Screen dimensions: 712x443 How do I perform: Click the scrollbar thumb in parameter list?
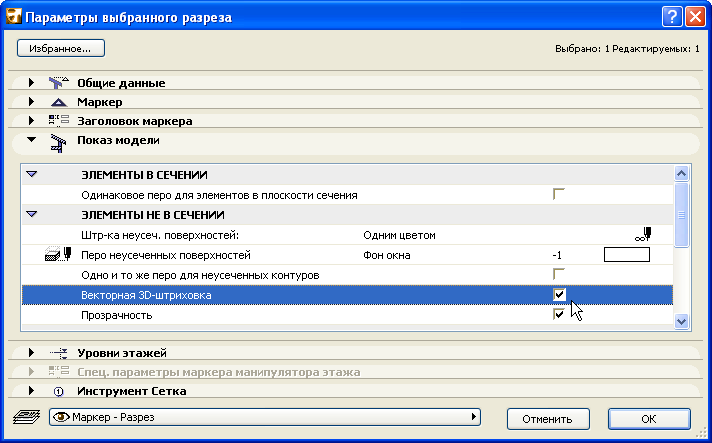(681, 215)
